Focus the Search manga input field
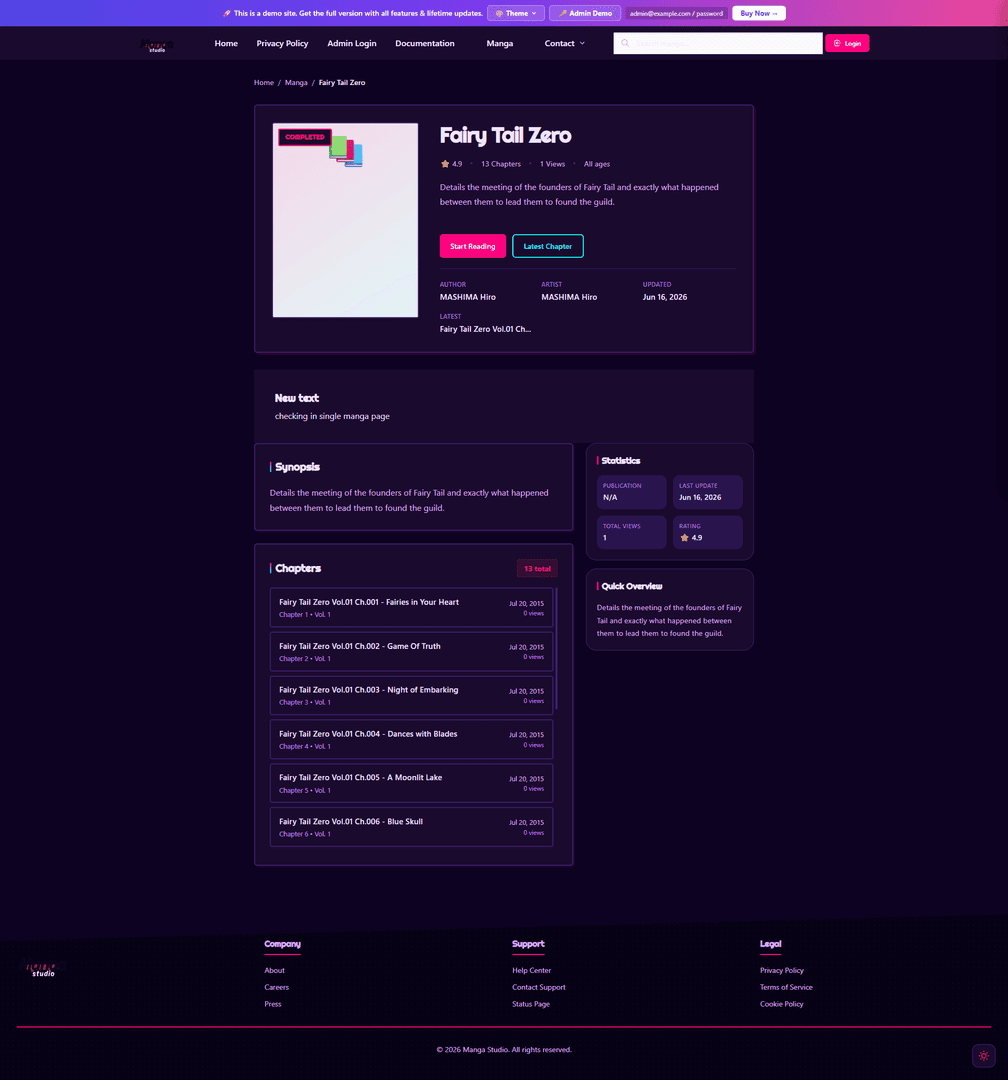The height and width of the screenshot is (1080, 1008). 718,43
